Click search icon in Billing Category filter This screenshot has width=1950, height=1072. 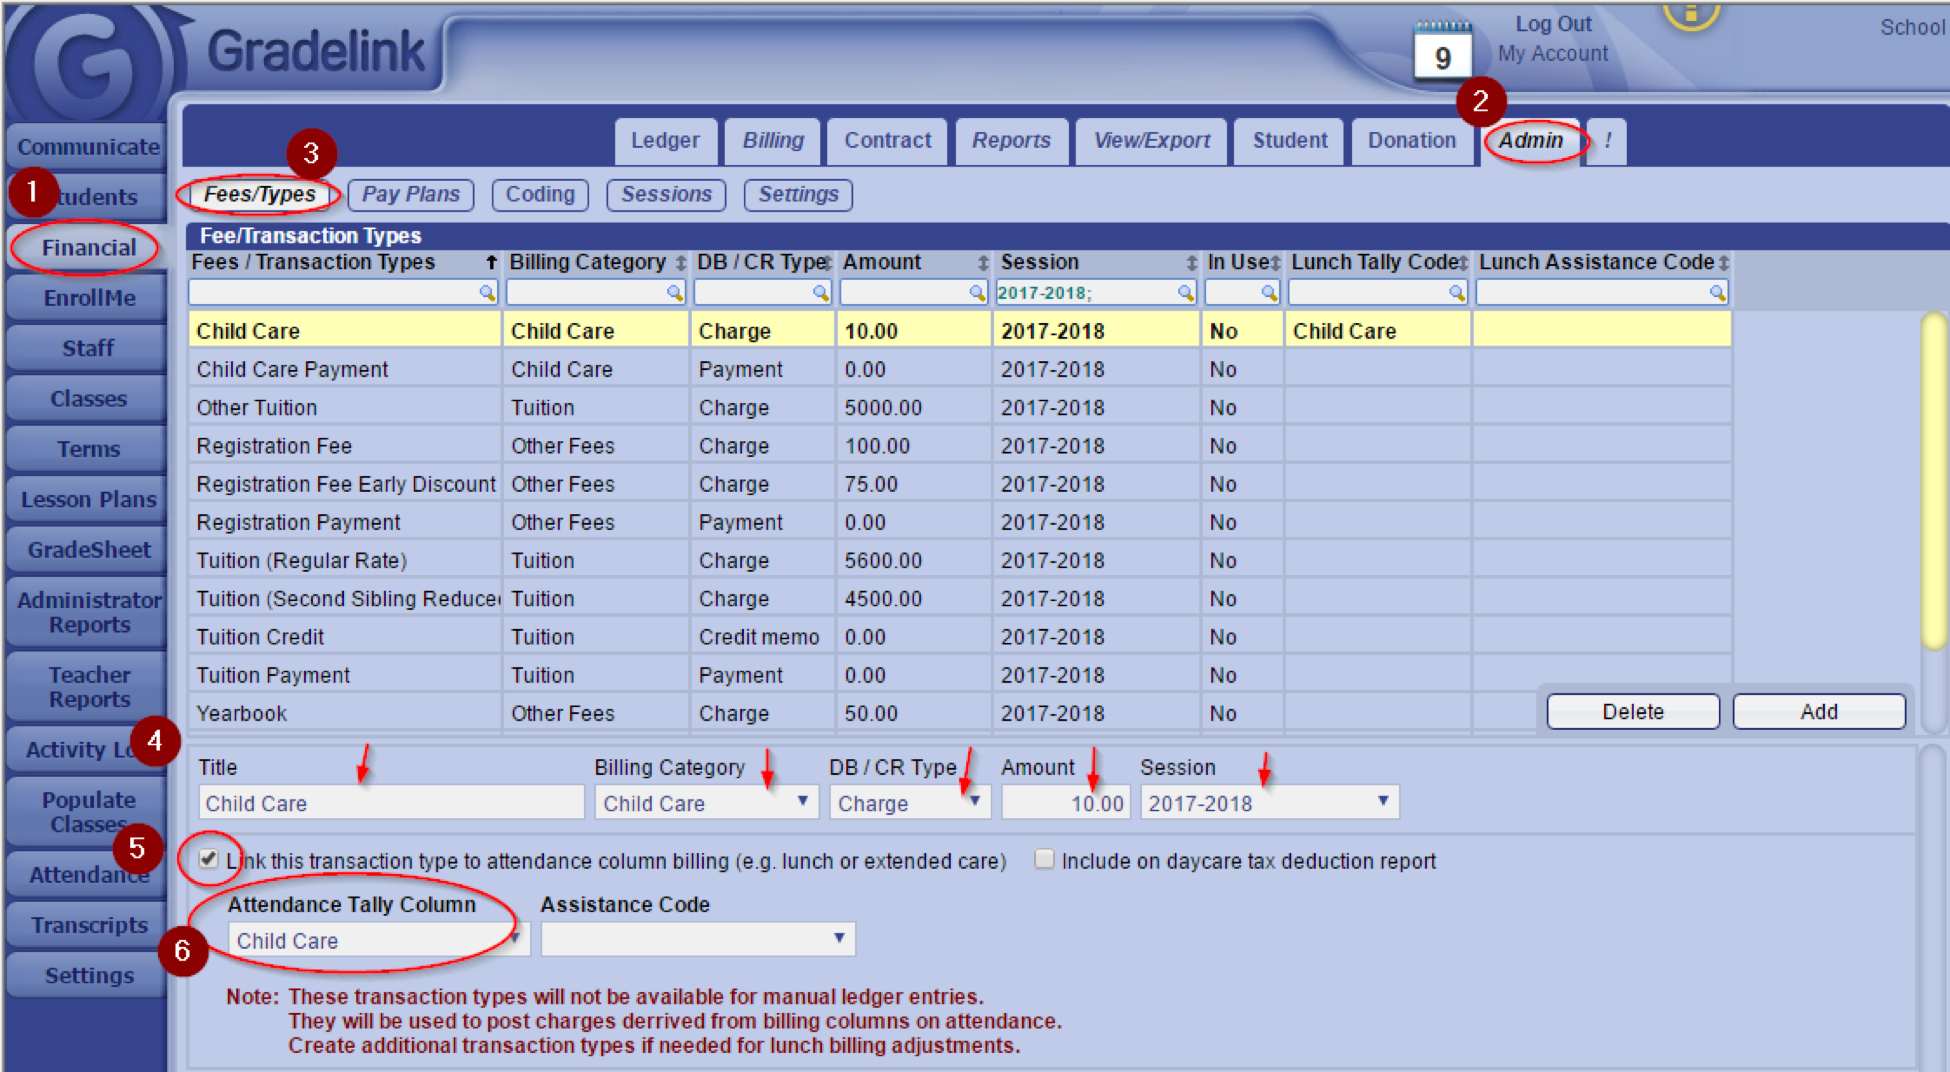coord(675,293)
